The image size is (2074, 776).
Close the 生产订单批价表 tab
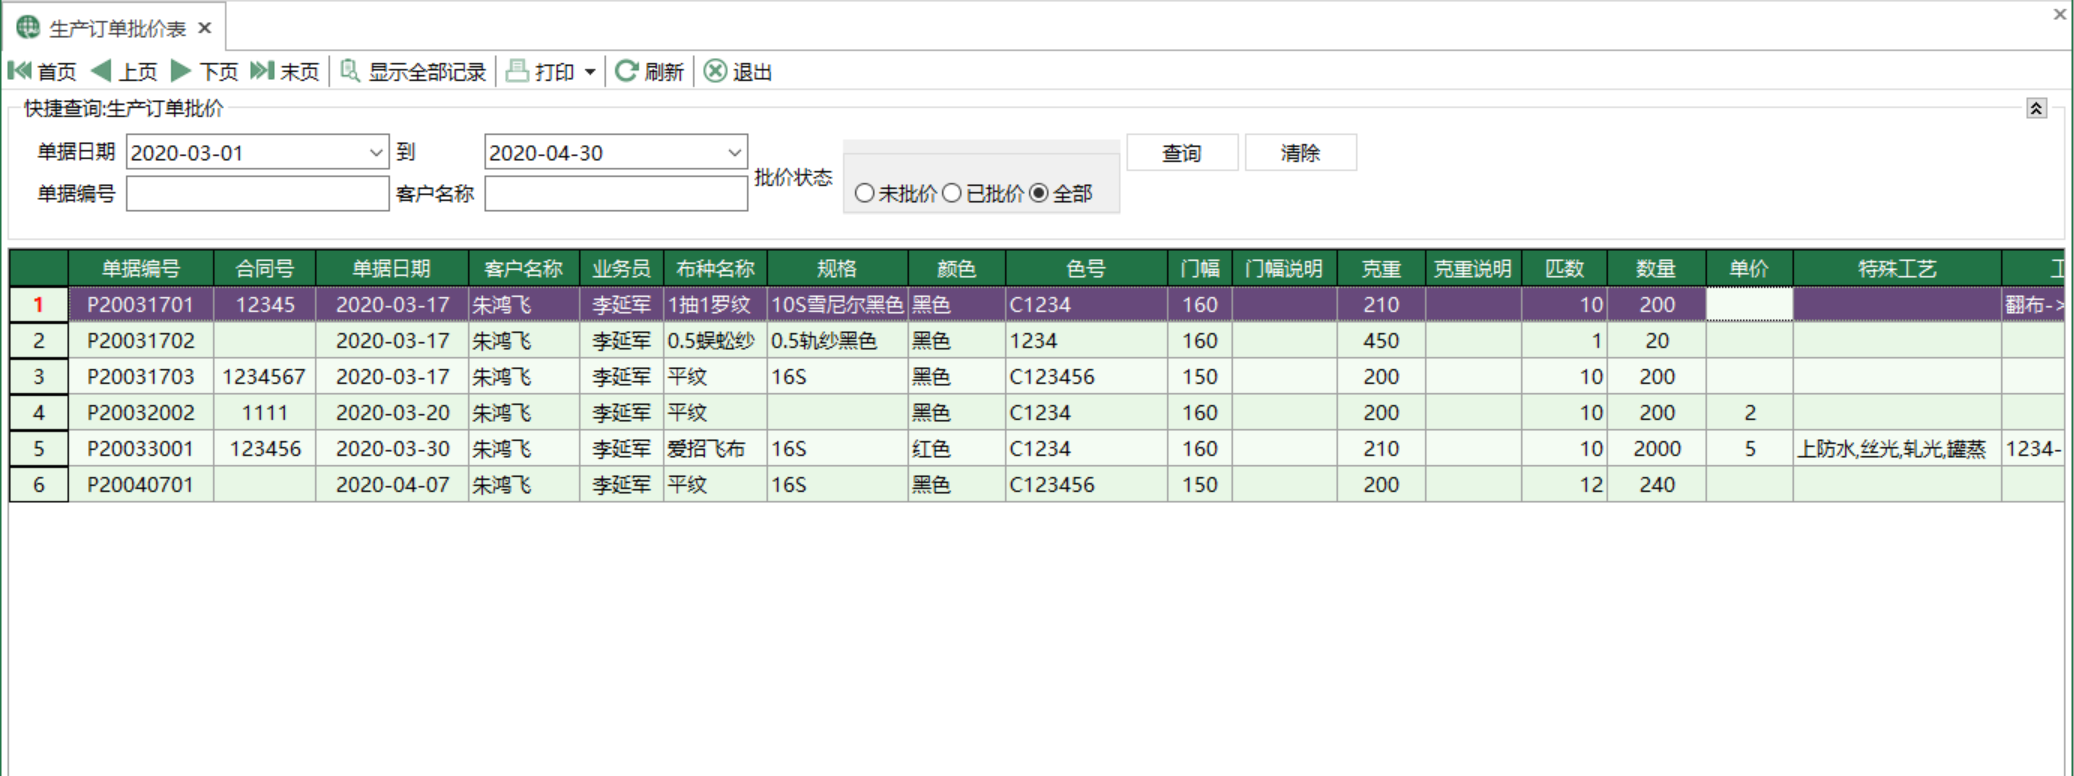click(205, 28)
